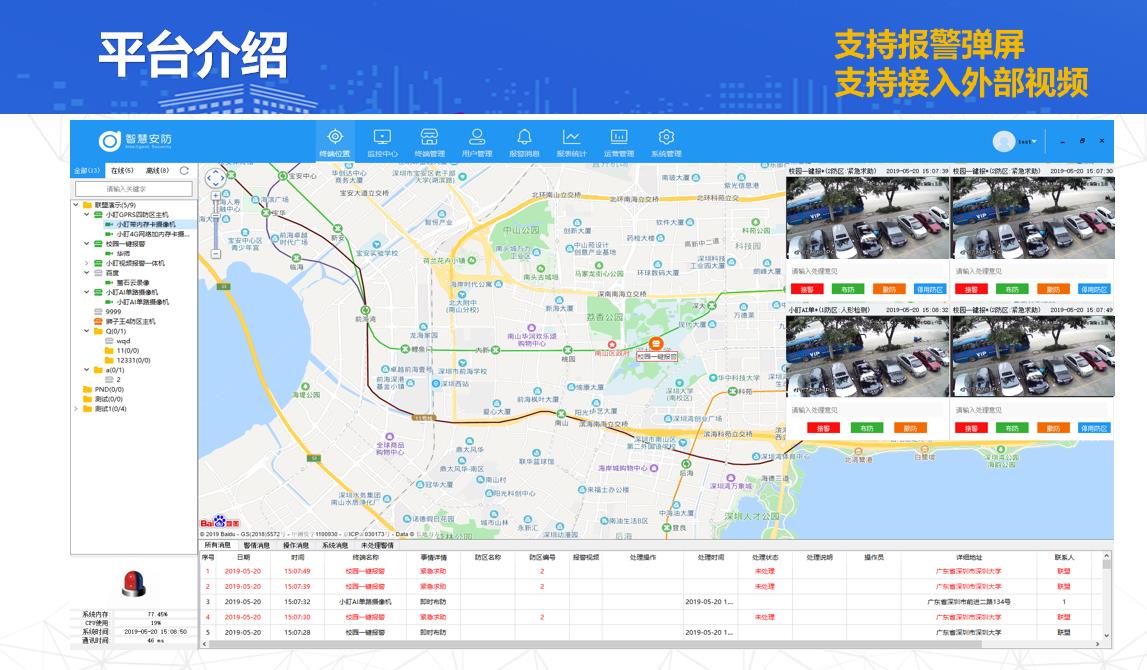The width and height of the screenshot is (1147, 670).
Task: Switch to the 在线(5) device tab
Action: point(122,171)
